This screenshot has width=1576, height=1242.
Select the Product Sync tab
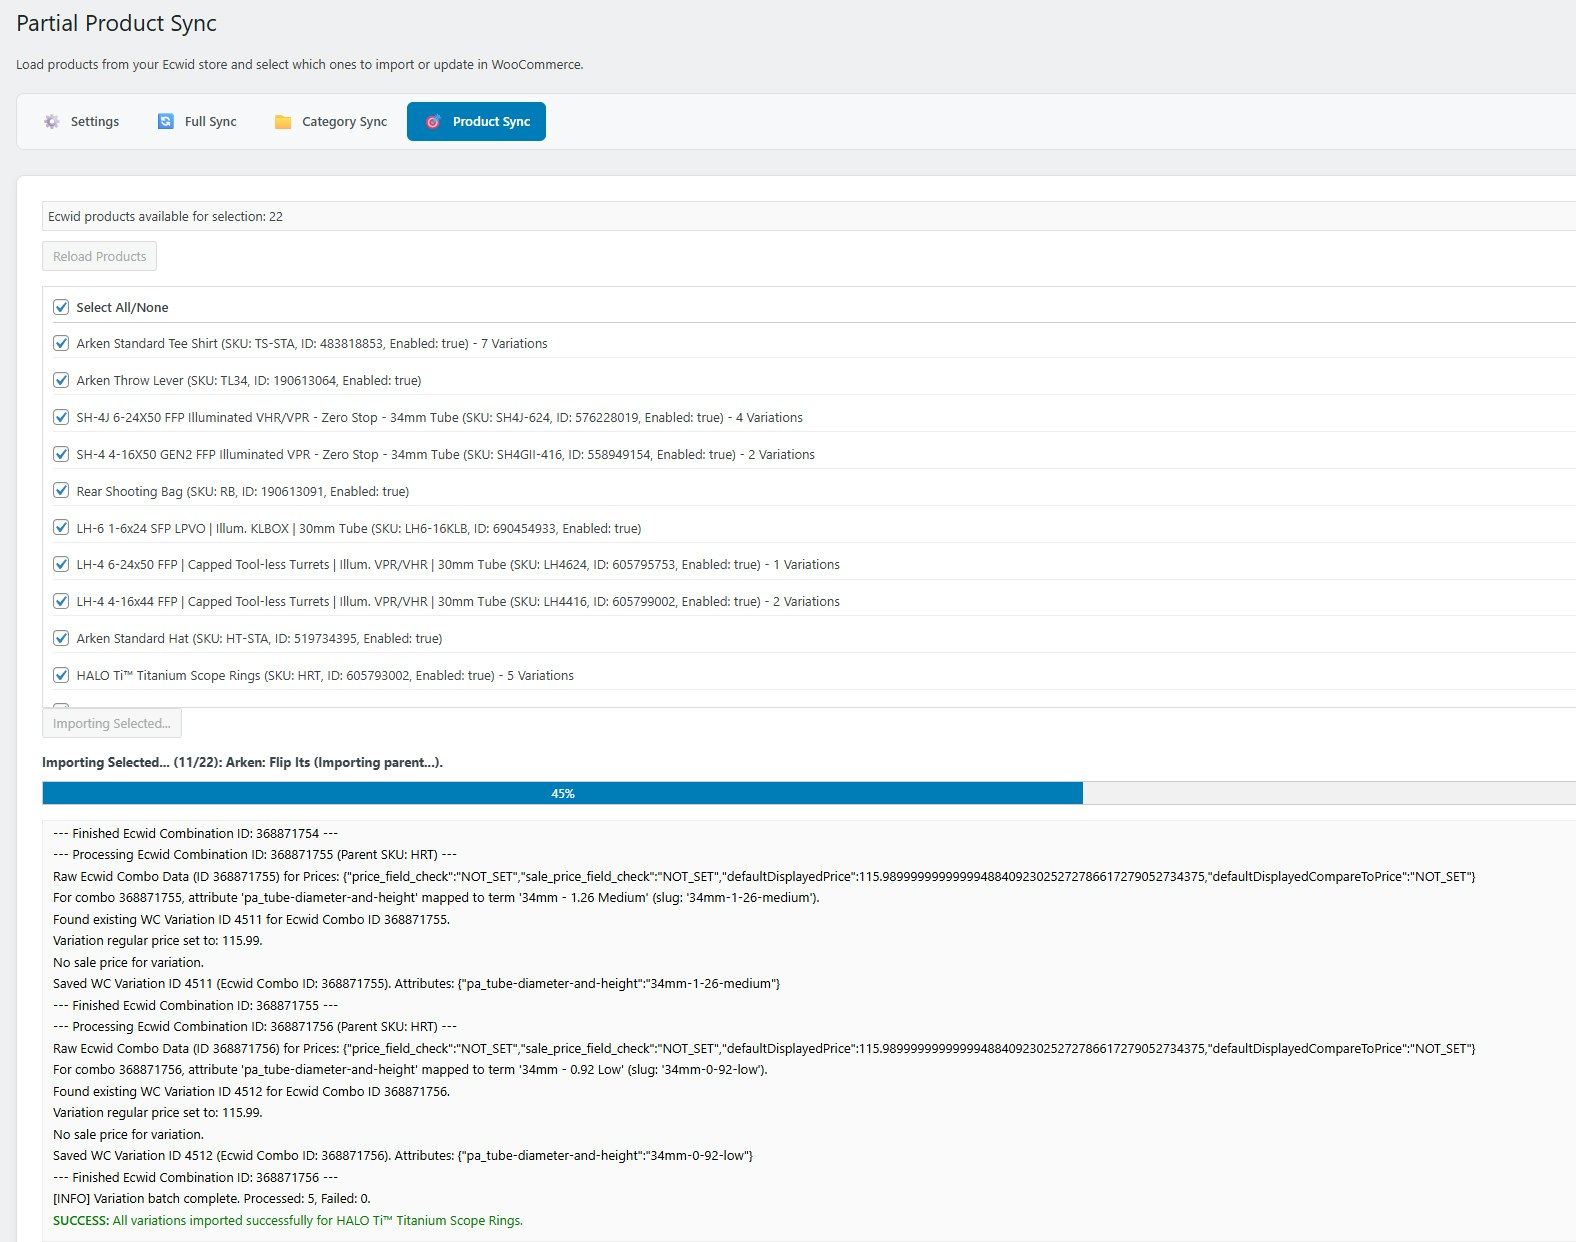476,121
